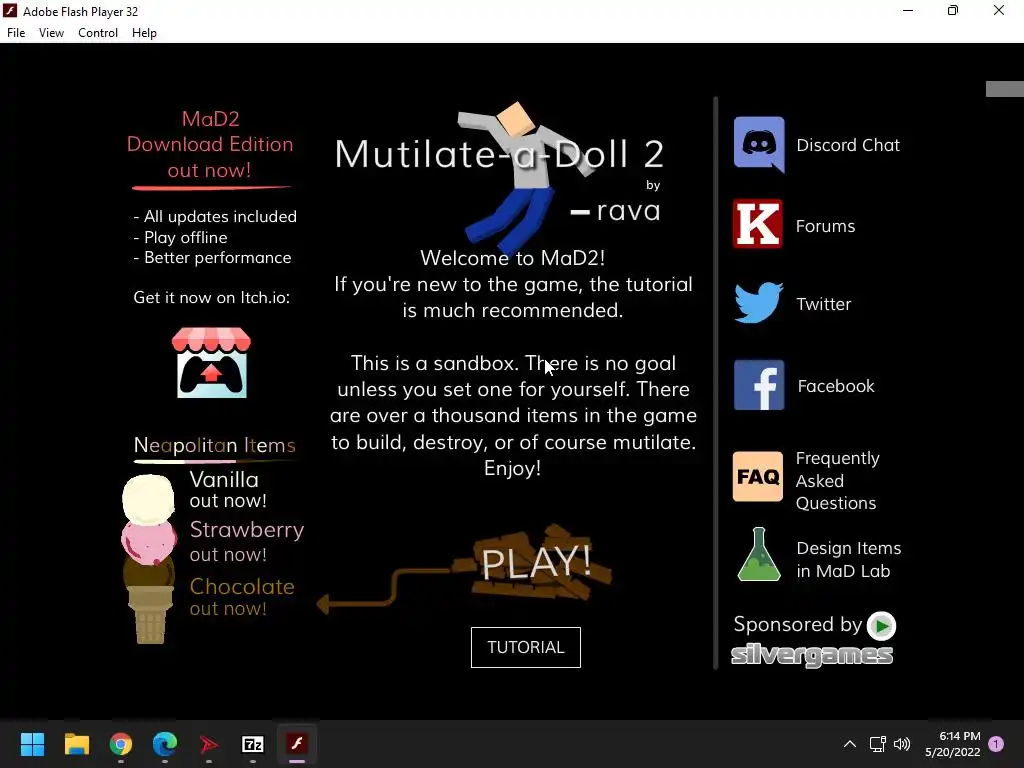This screenshot has width=1024, height=768.
Task: Click the -rava author name
Action: 615,211
